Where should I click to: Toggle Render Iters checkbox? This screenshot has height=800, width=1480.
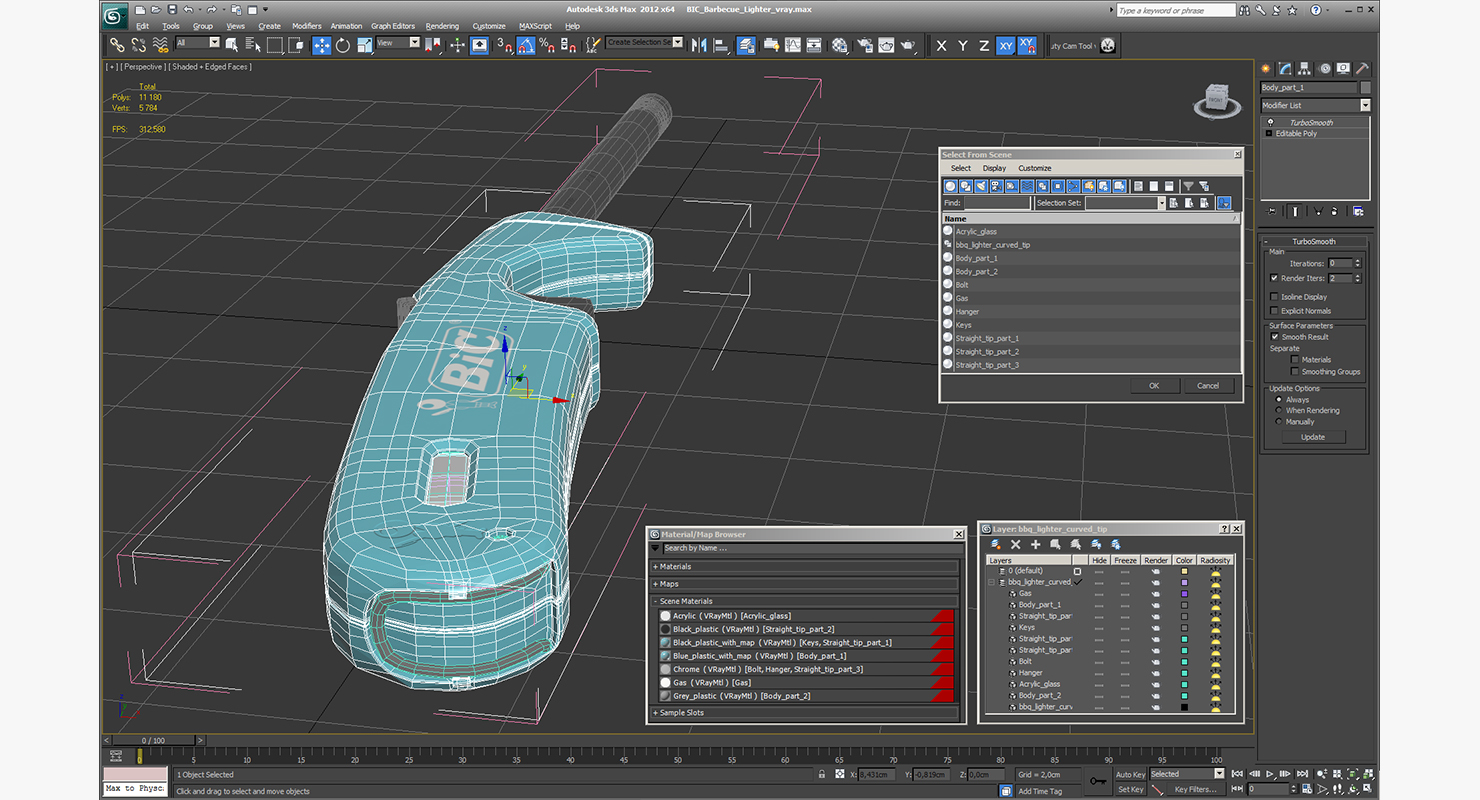click(1274, 278)
